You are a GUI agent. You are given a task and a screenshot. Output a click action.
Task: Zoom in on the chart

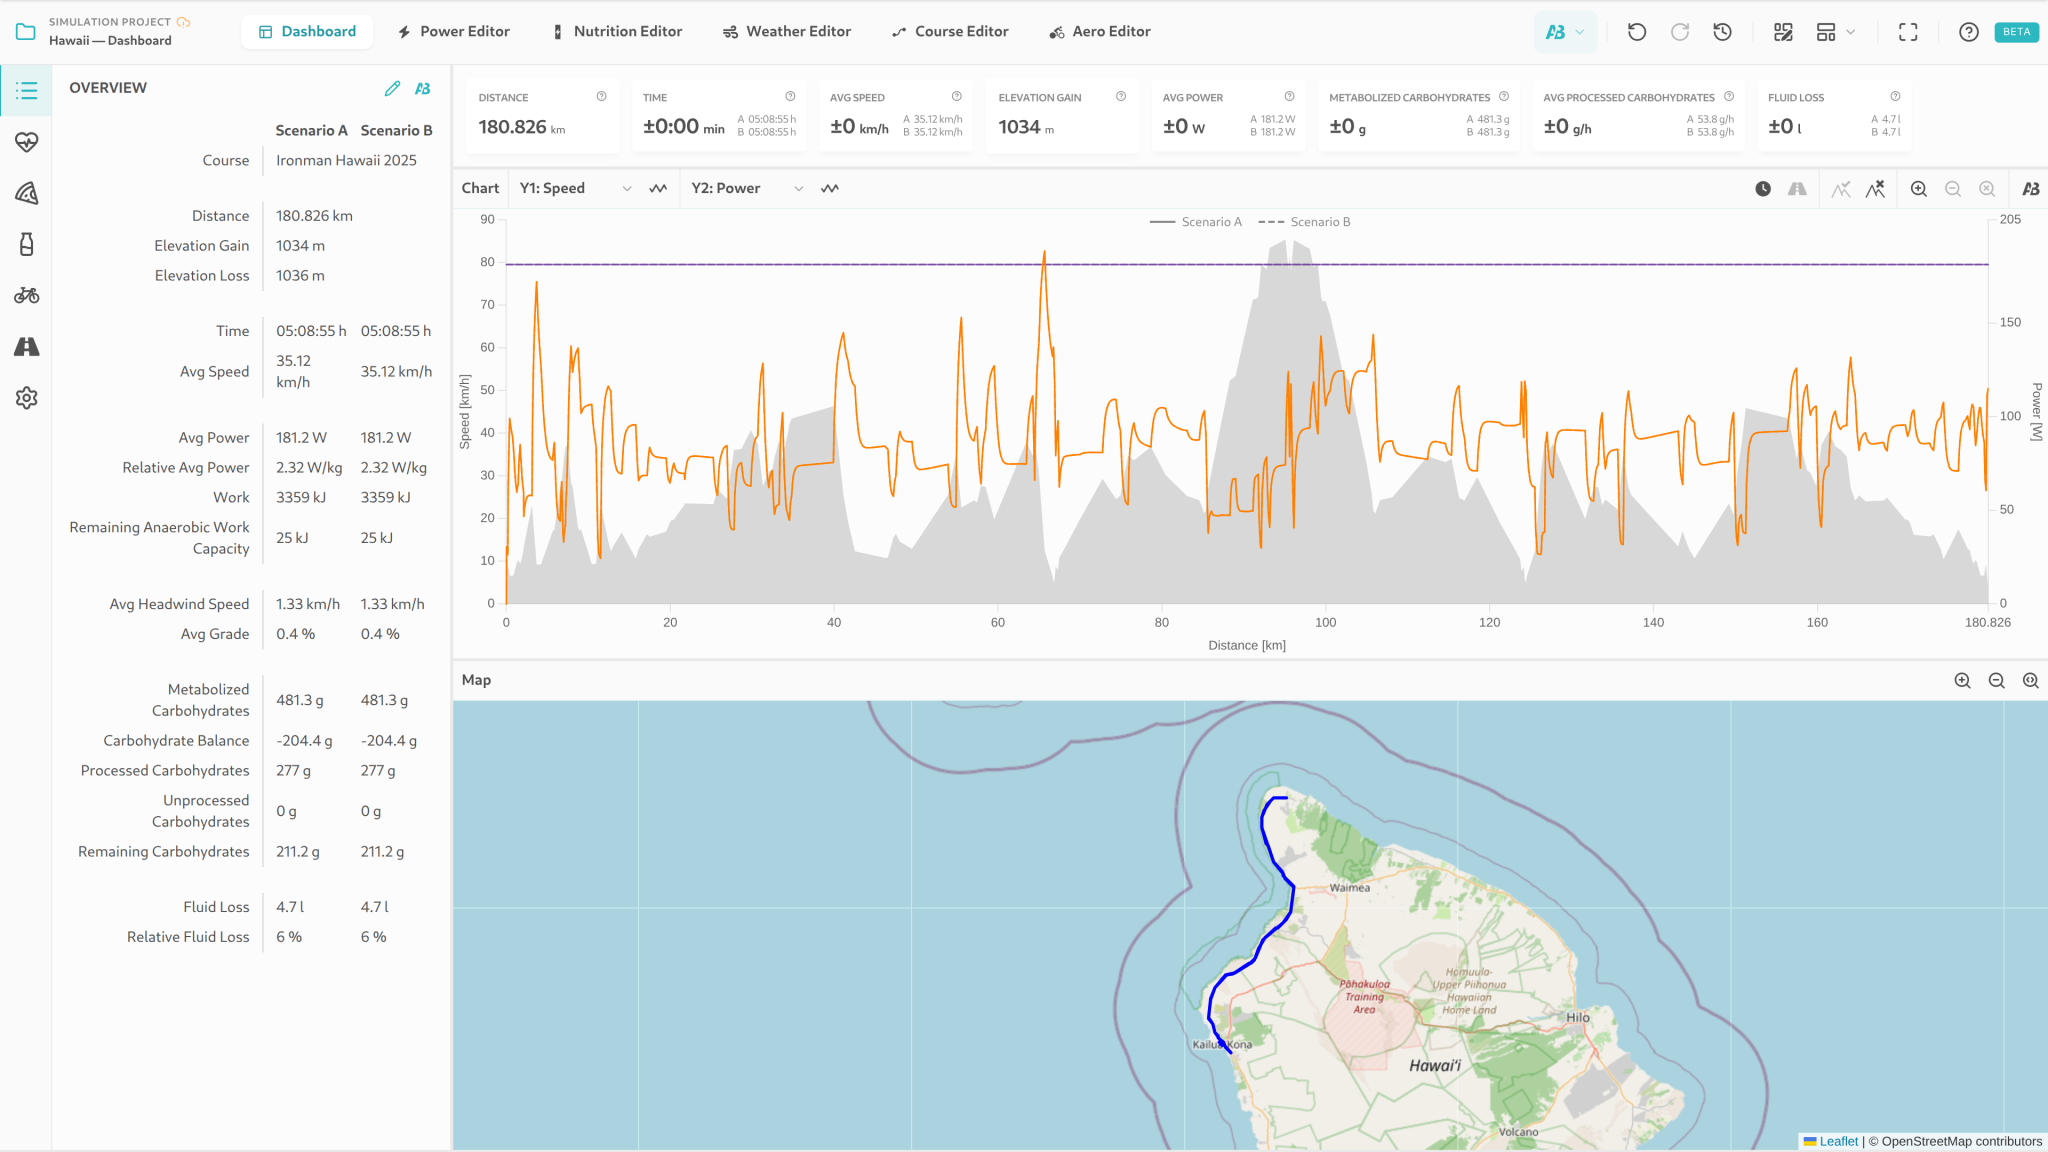[x=1919, y=189]
